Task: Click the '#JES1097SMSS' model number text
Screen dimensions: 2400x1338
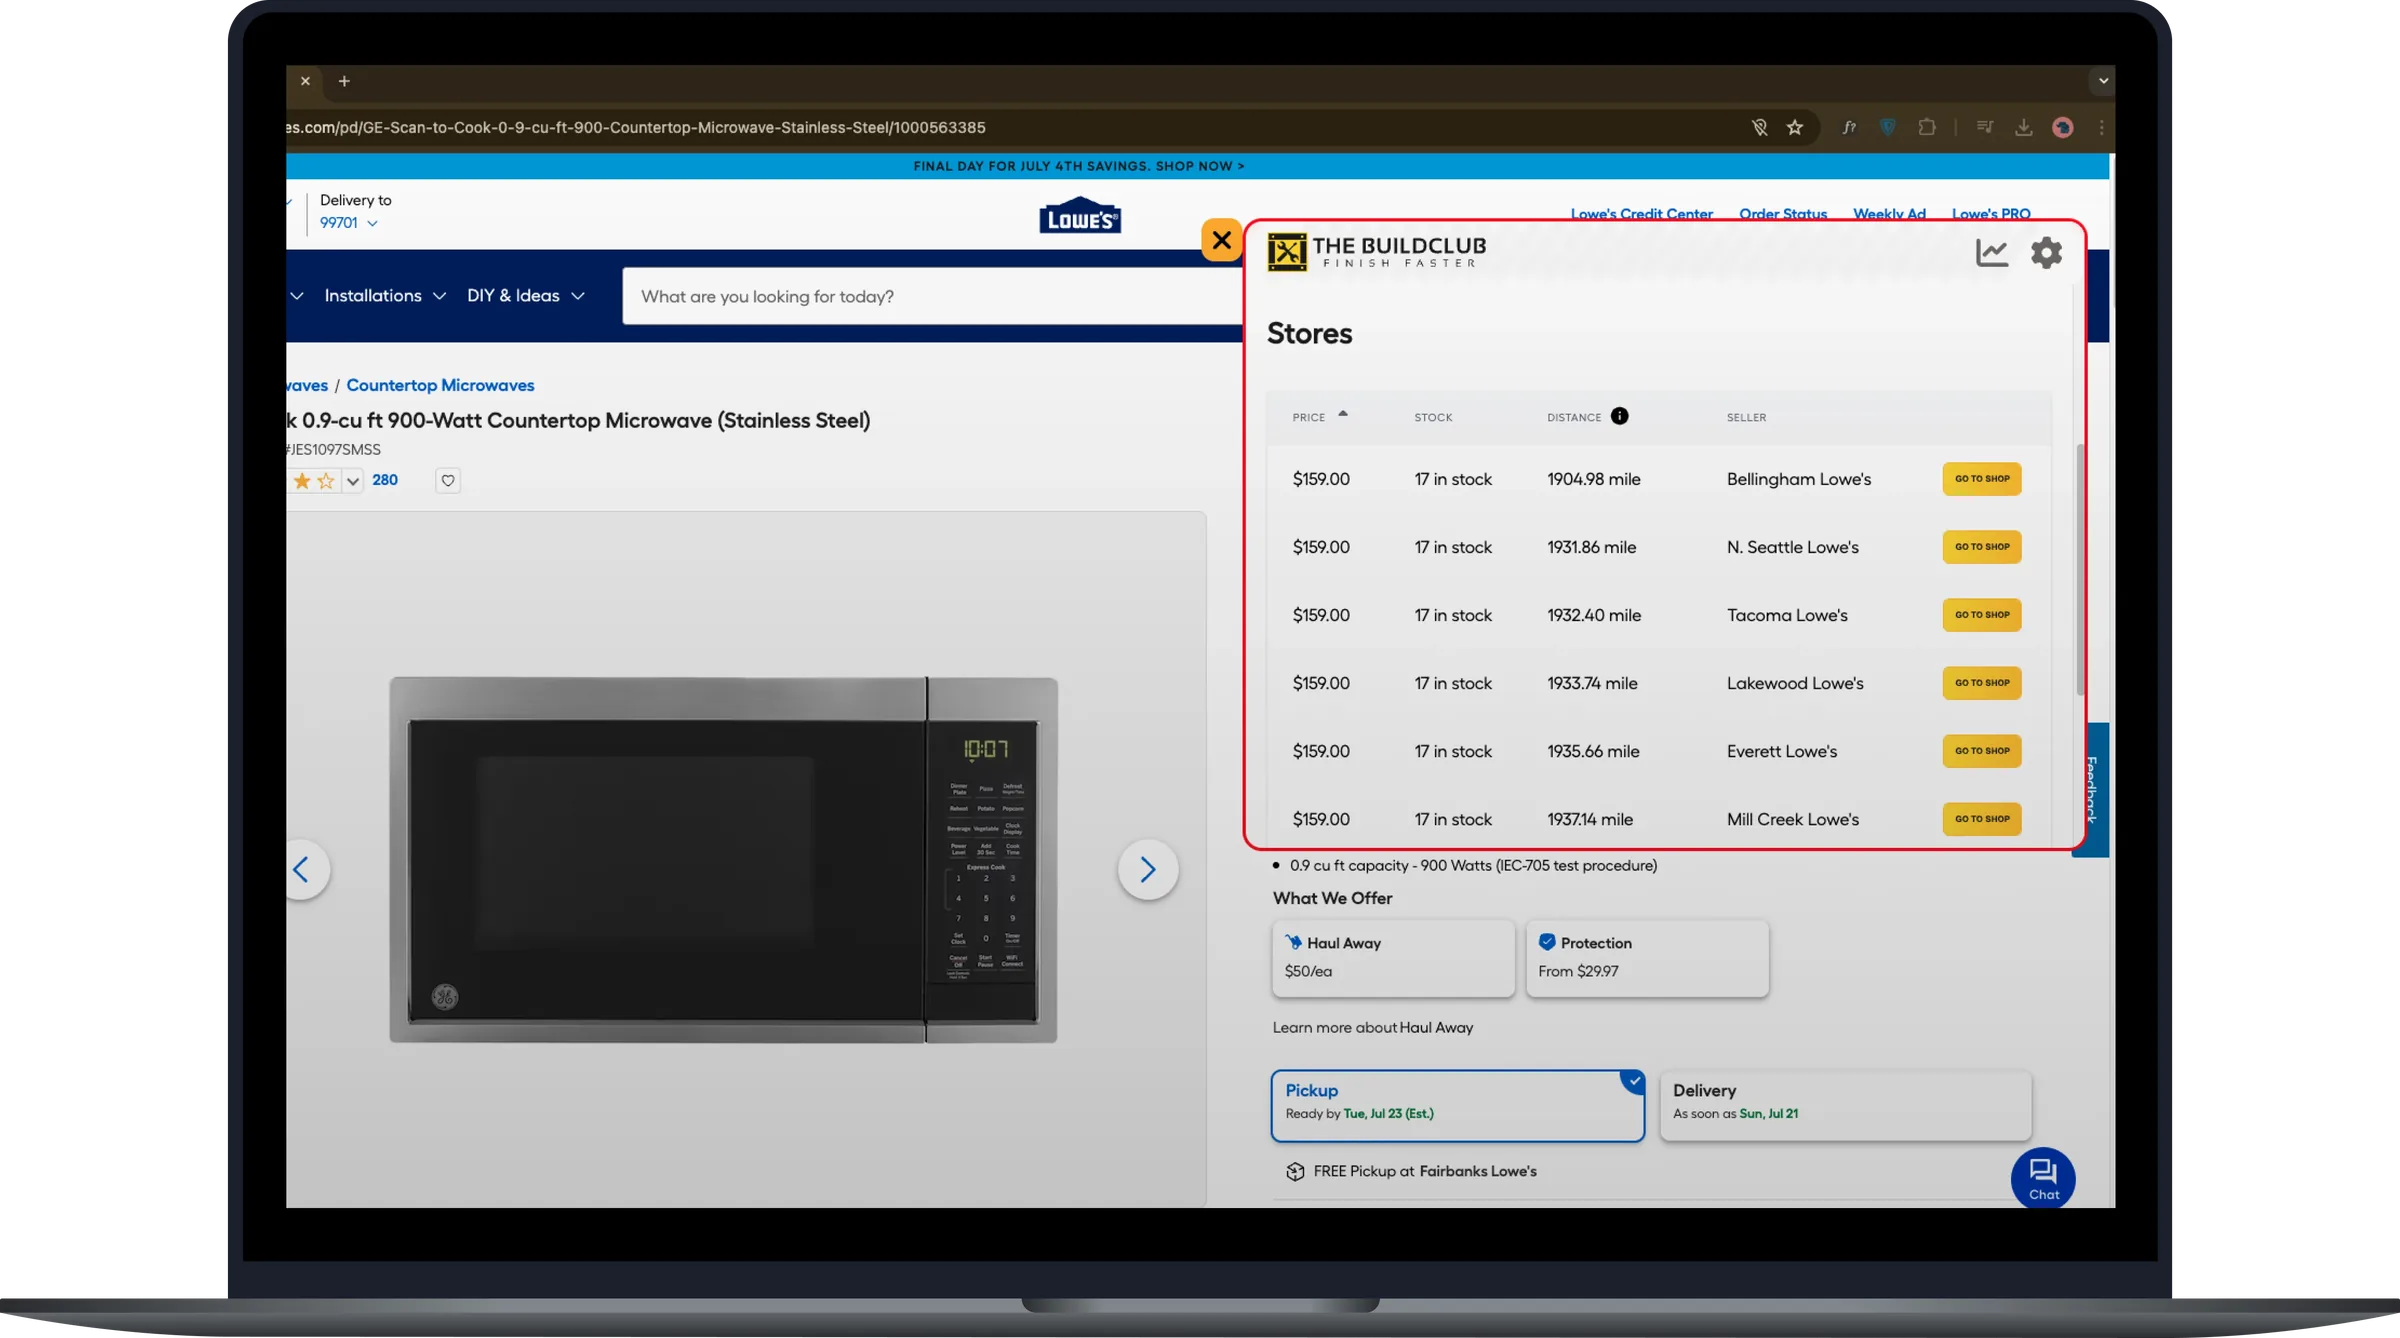Action: point(334,449)
